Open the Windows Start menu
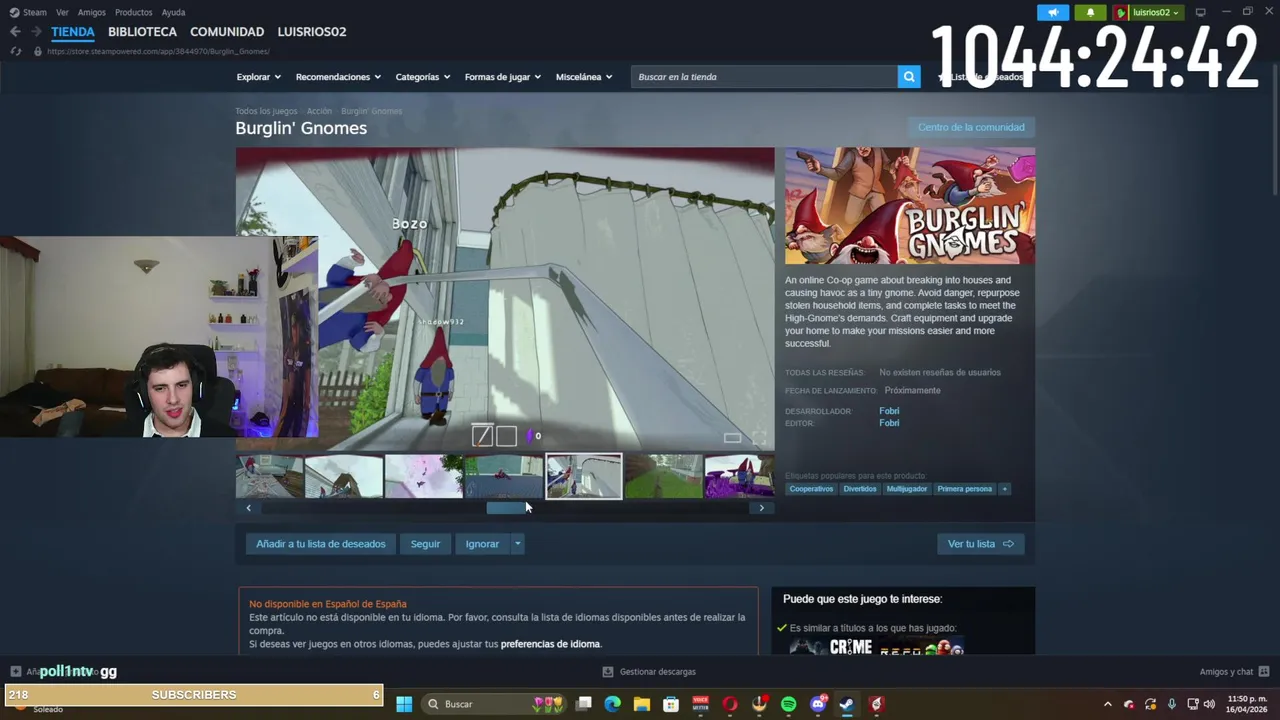This screenshot has height=720, width=1280. 404,704
